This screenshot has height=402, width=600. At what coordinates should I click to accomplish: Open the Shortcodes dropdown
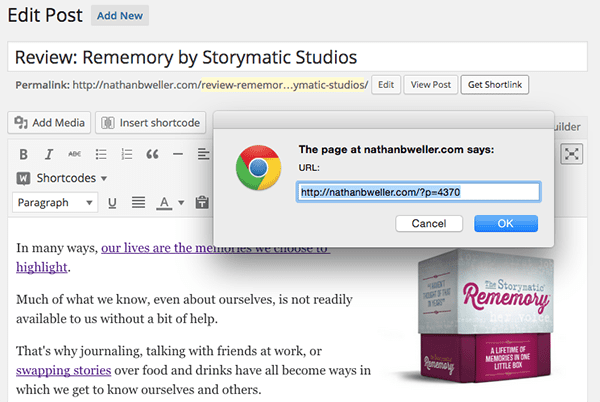point(62,178)
